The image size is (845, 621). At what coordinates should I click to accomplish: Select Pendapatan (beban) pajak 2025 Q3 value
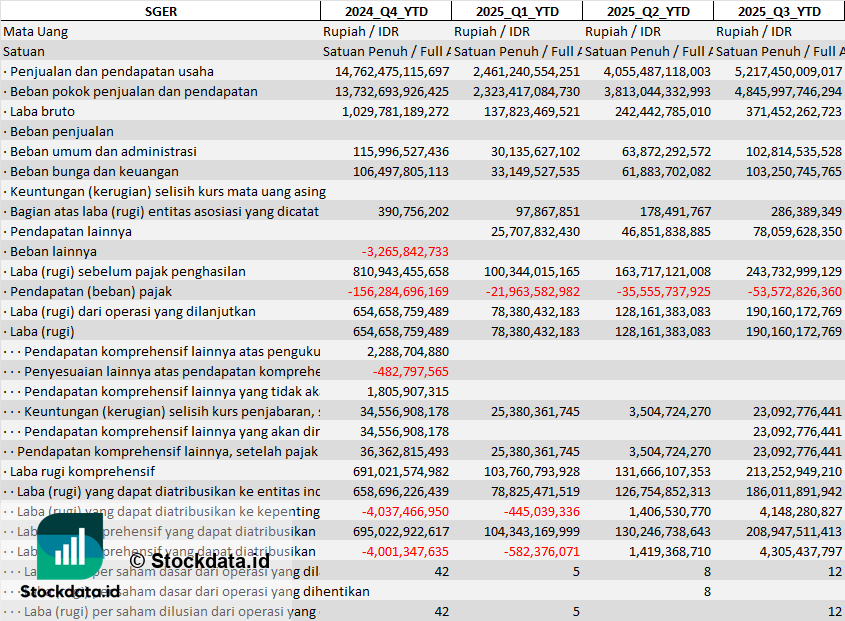[794, 292]
